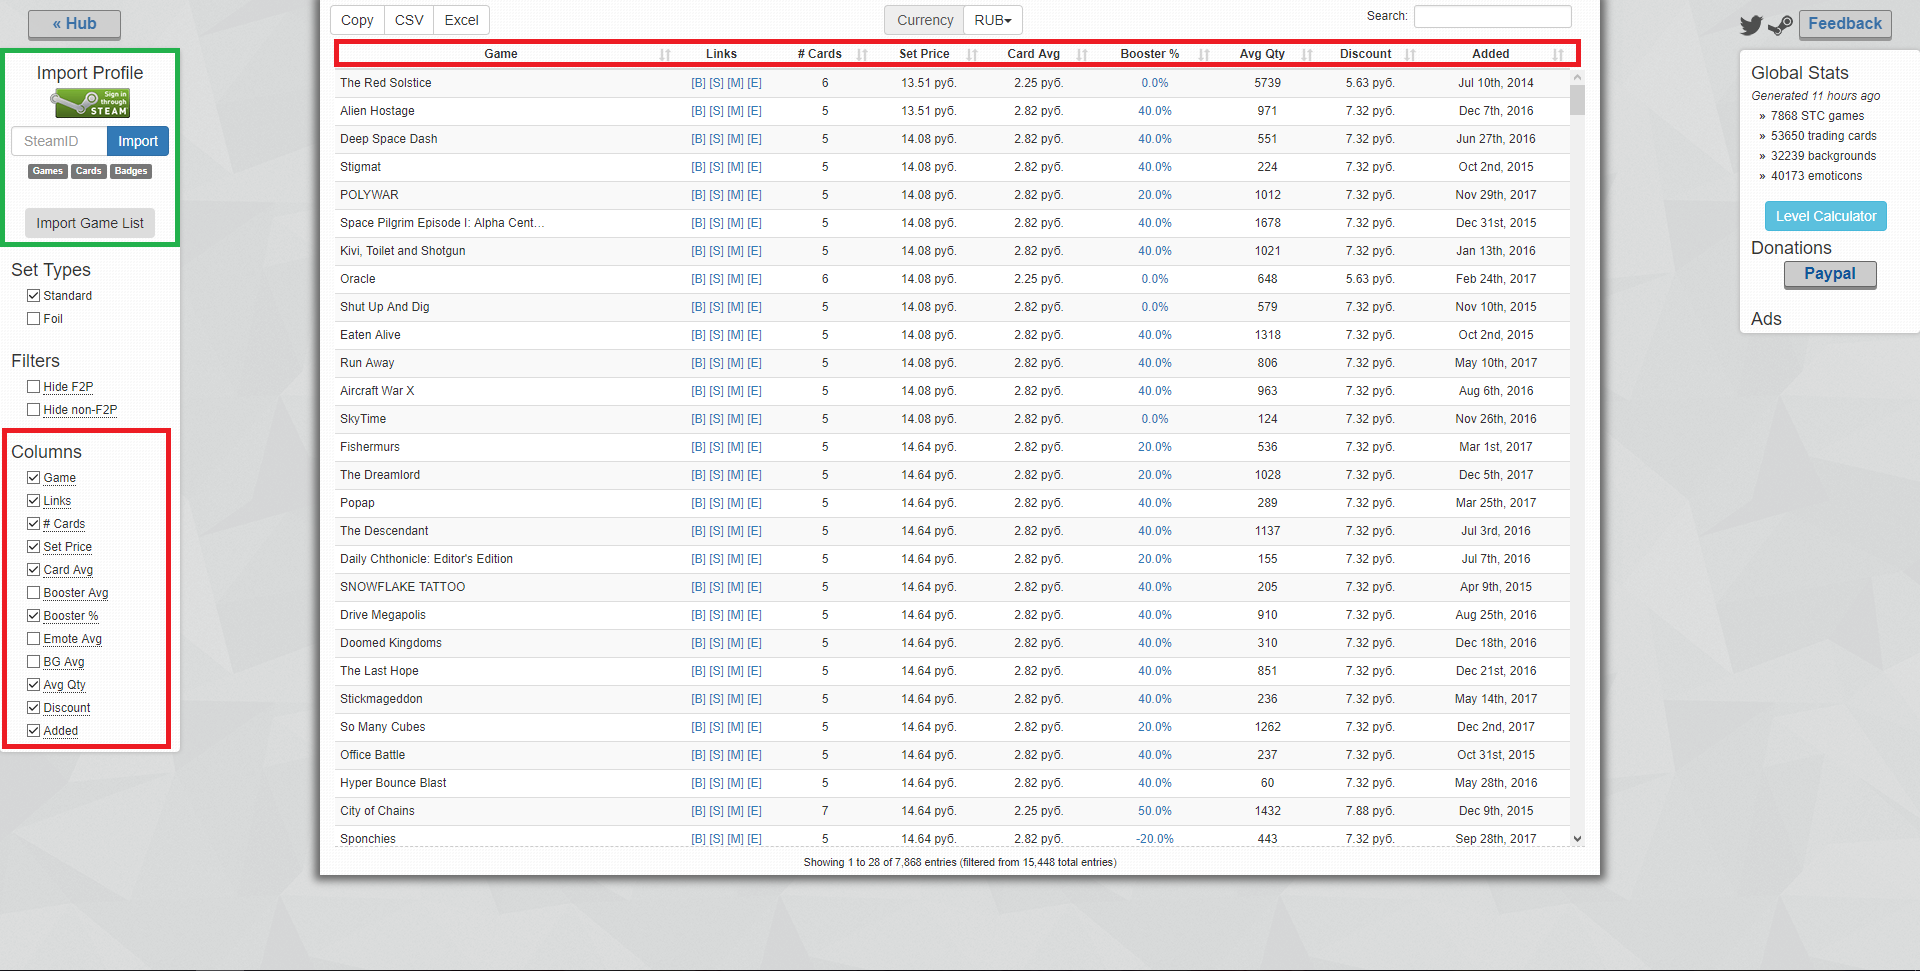Sort by Booster % column arrows
Viewport: 1920px width, 971px height.
pyautogui.click(x=1204, y=54)
